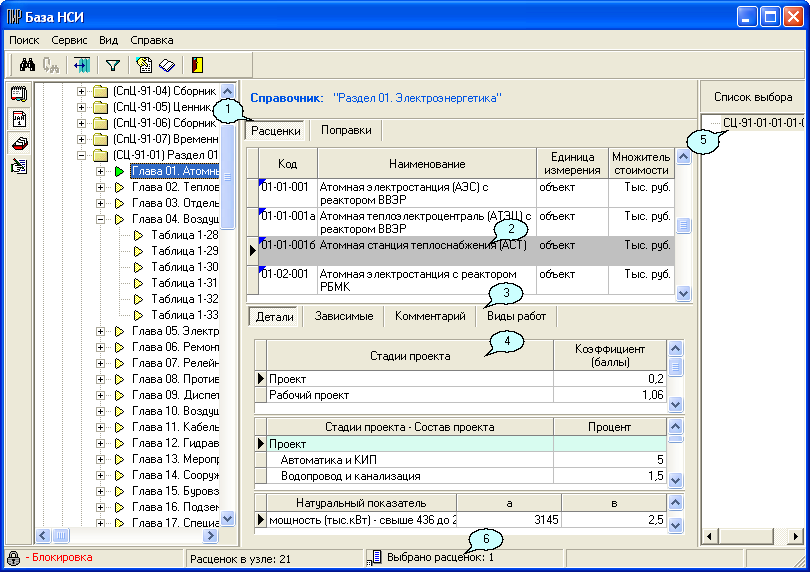Viewport: 810px width, 572px height.
Task: Click the hand writing document sidebar icon
Action: point(18,166)
